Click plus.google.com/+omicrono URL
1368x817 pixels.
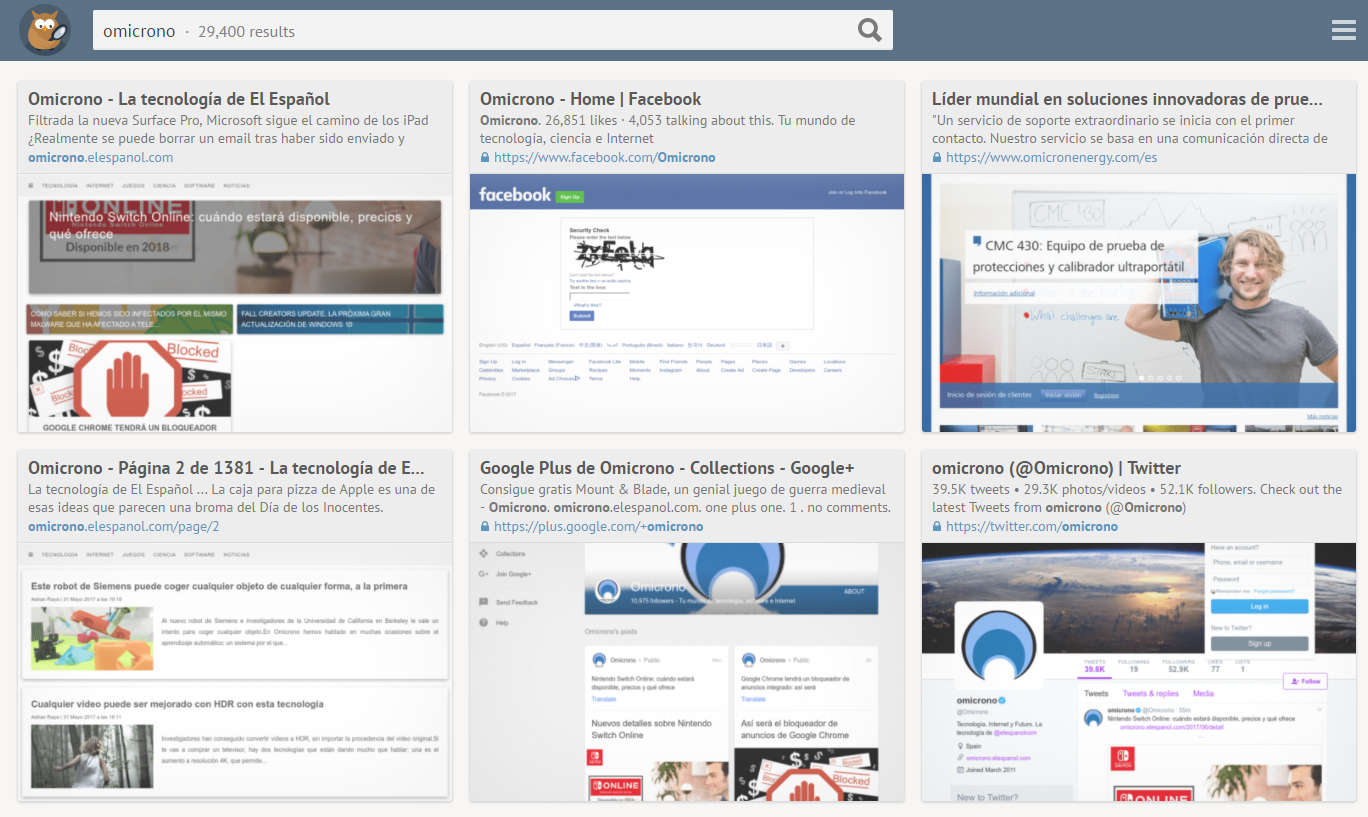point(599,526)
